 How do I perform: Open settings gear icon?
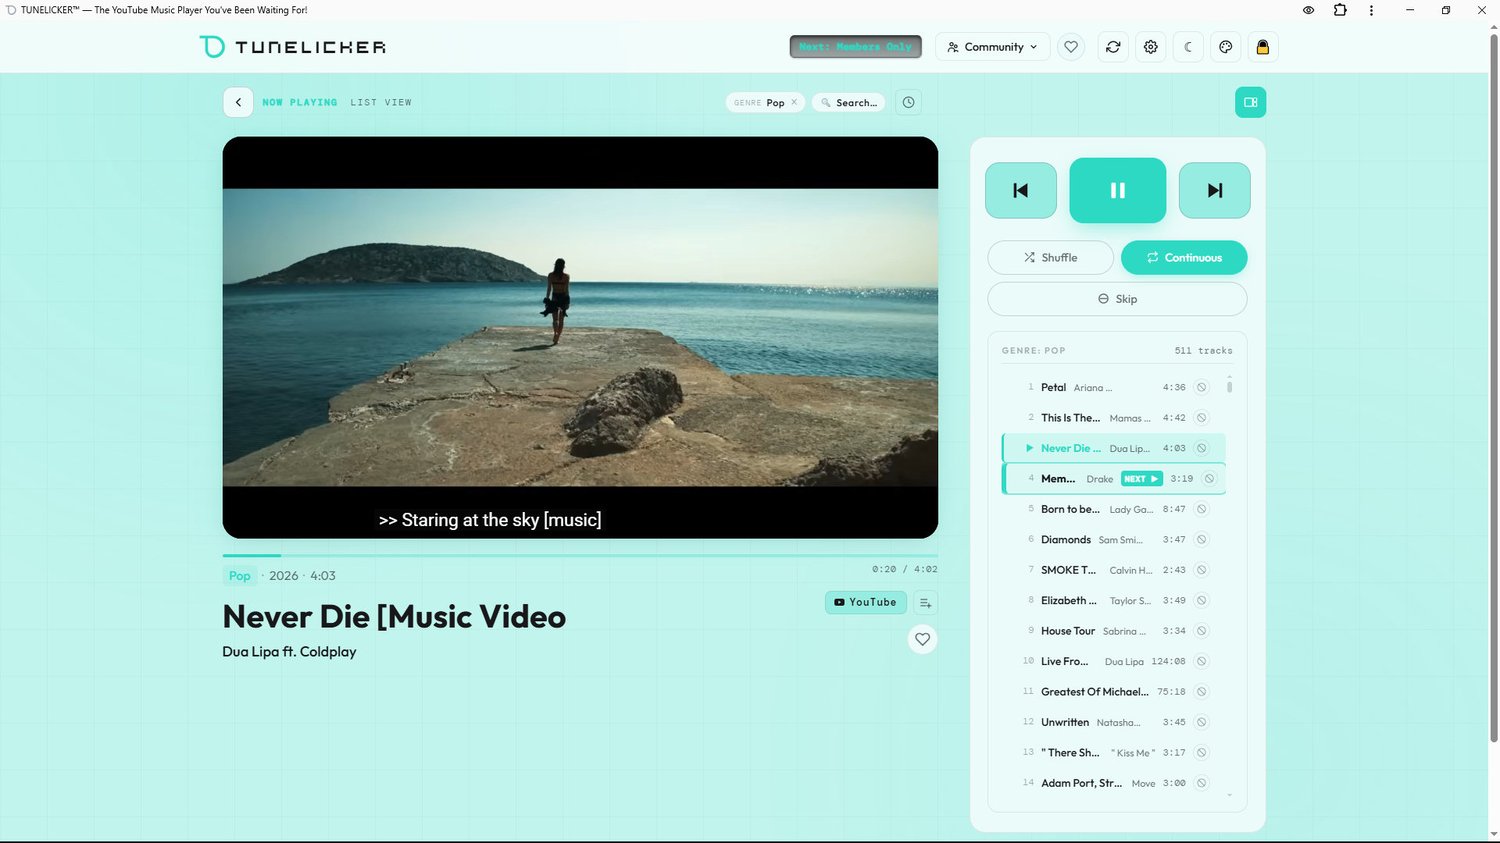point(1151,47)
